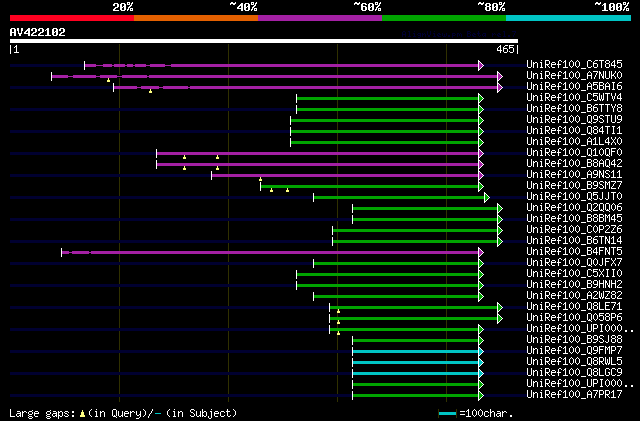The height and width of the screenshot is (421, 640).
Task: Click the red 20% identity legend segment
Action: 72,18
